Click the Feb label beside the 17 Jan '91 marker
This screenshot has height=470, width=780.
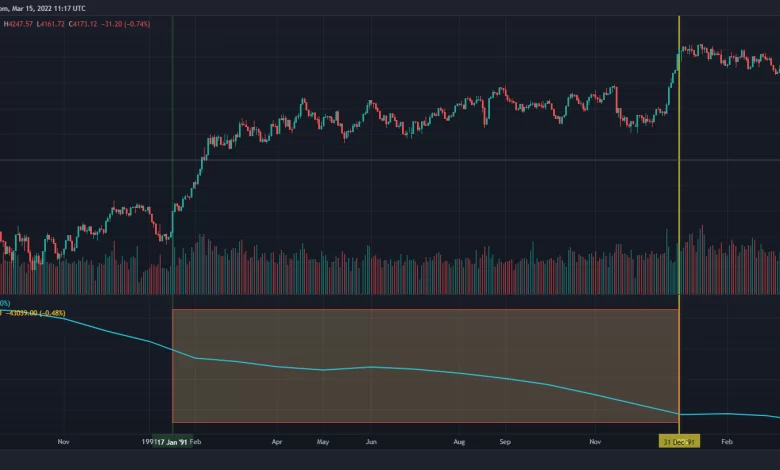click(x=196, y=440)
